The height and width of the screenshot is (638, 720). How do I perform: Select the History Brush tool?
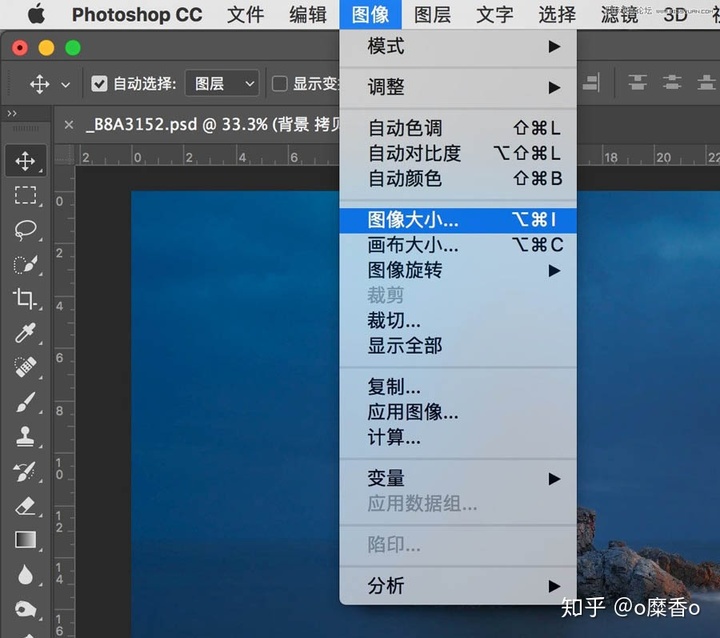pyautogui.click(x=25, y=471)
